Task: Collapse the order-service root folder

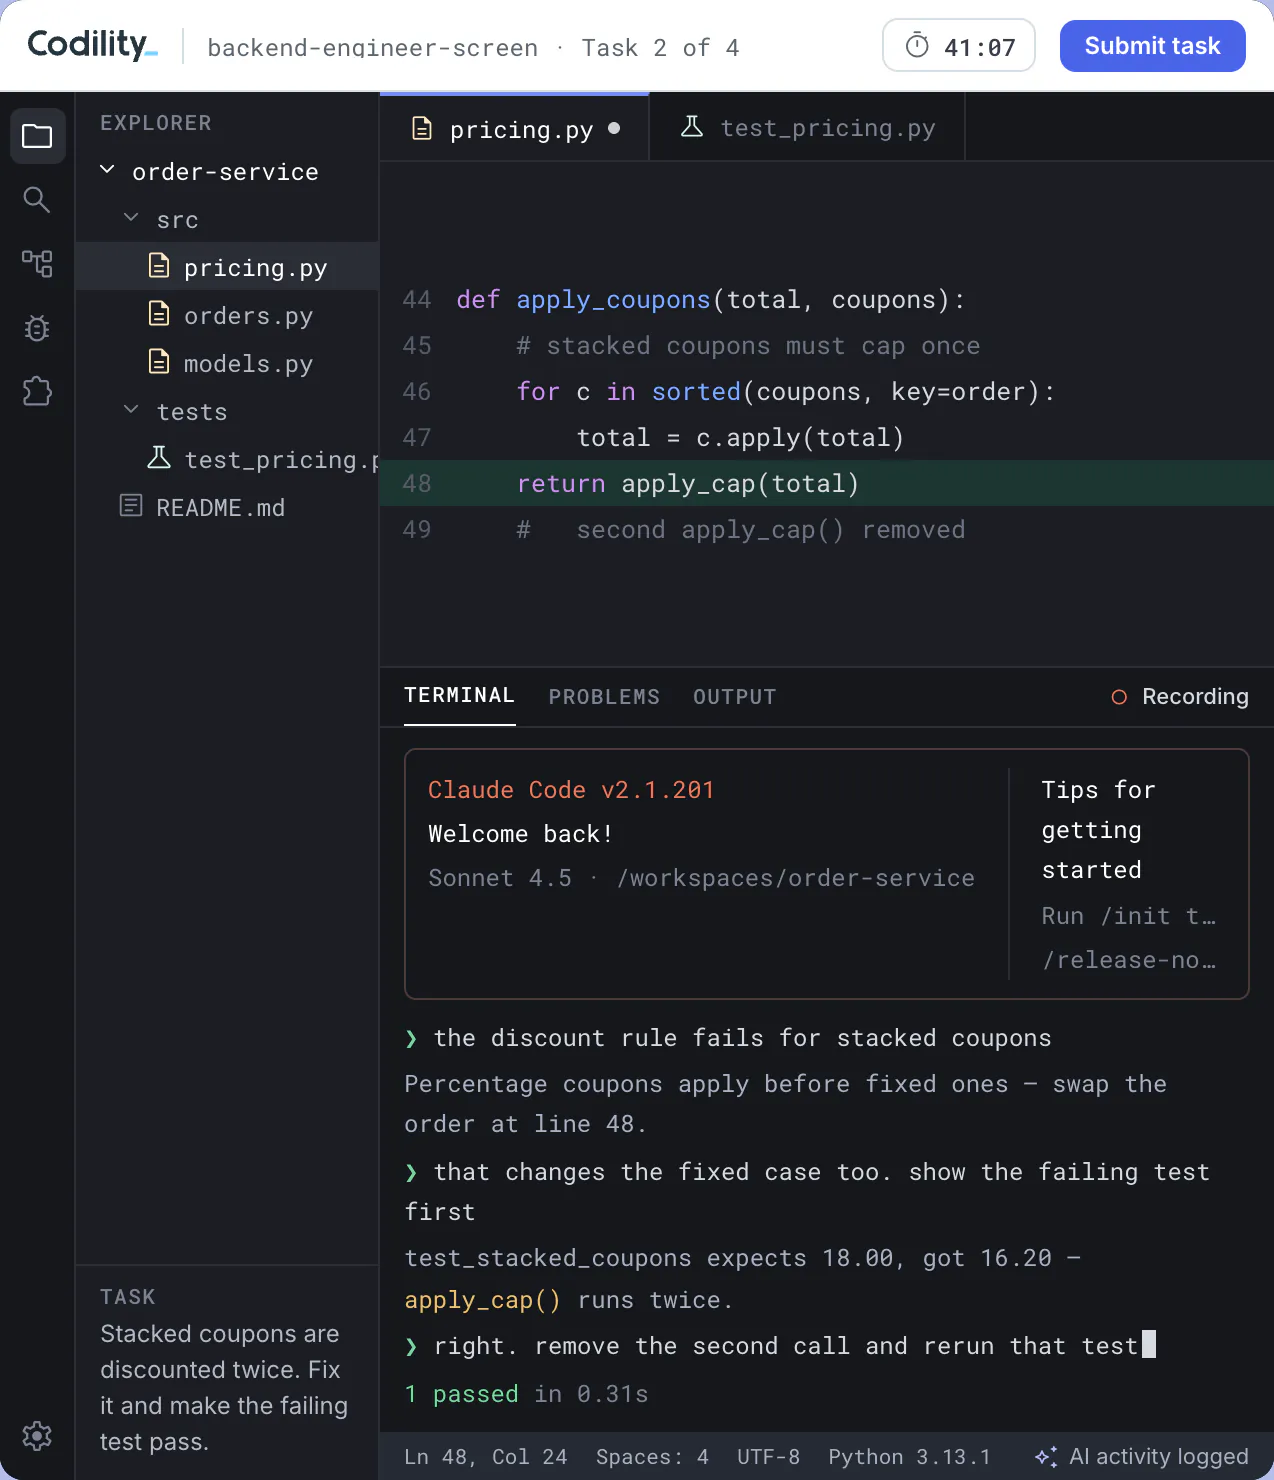Action: [x=107, y=170]
